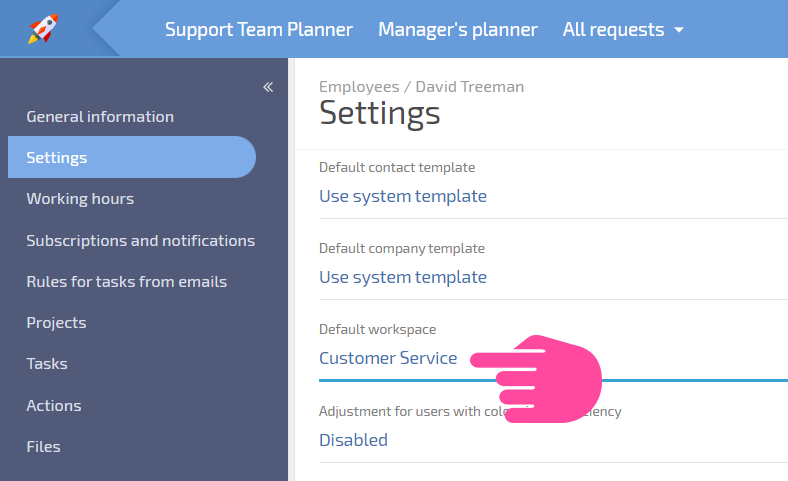This screenshot has width=788, height=481.
Task: Click the Default contact template label
Action: (397, 167)
